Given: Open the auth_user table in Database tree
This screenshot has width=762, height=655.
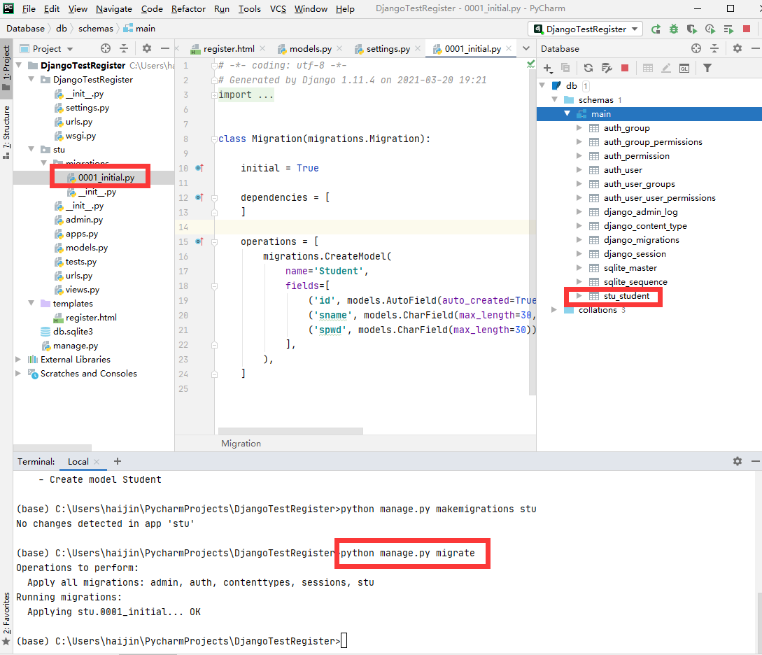Looking at the screenshot, I should [622, 170].
